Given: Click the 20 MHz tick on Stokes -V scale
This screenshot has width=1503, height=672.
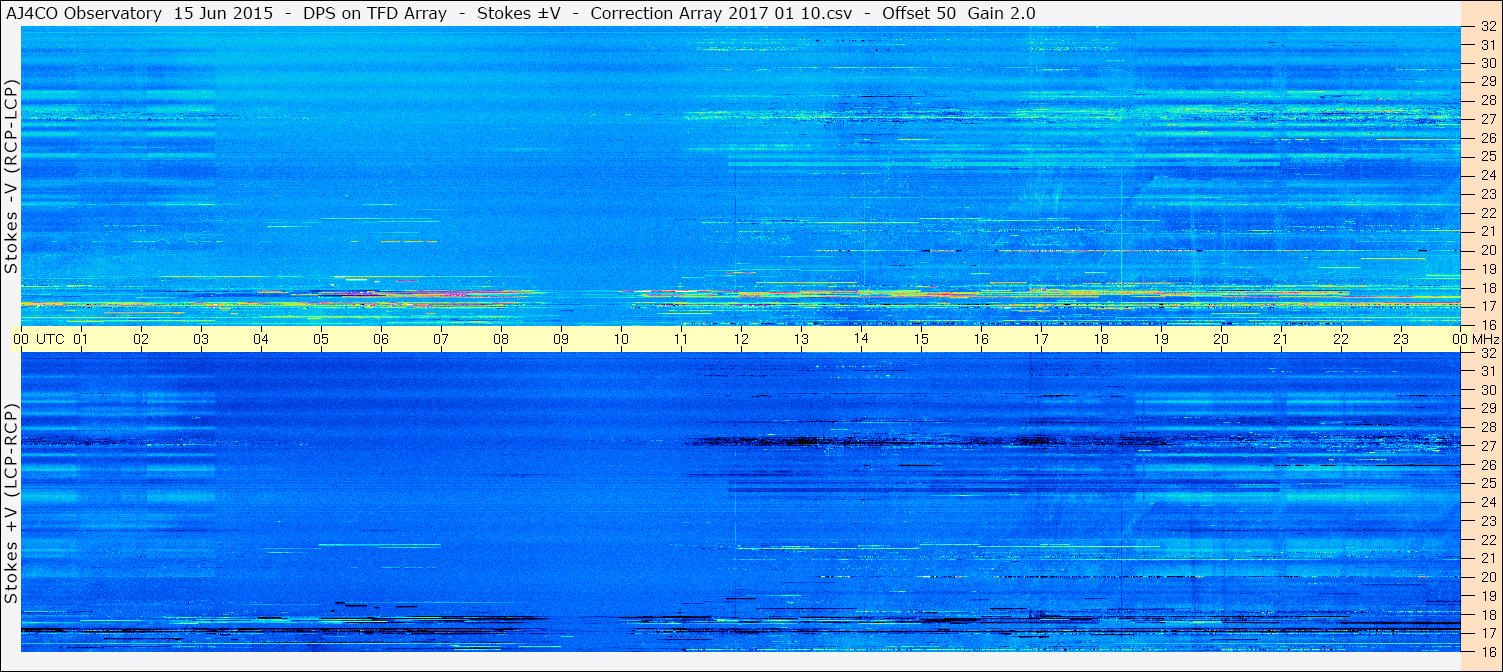Looking at the screenshot, I should 1488,250.
